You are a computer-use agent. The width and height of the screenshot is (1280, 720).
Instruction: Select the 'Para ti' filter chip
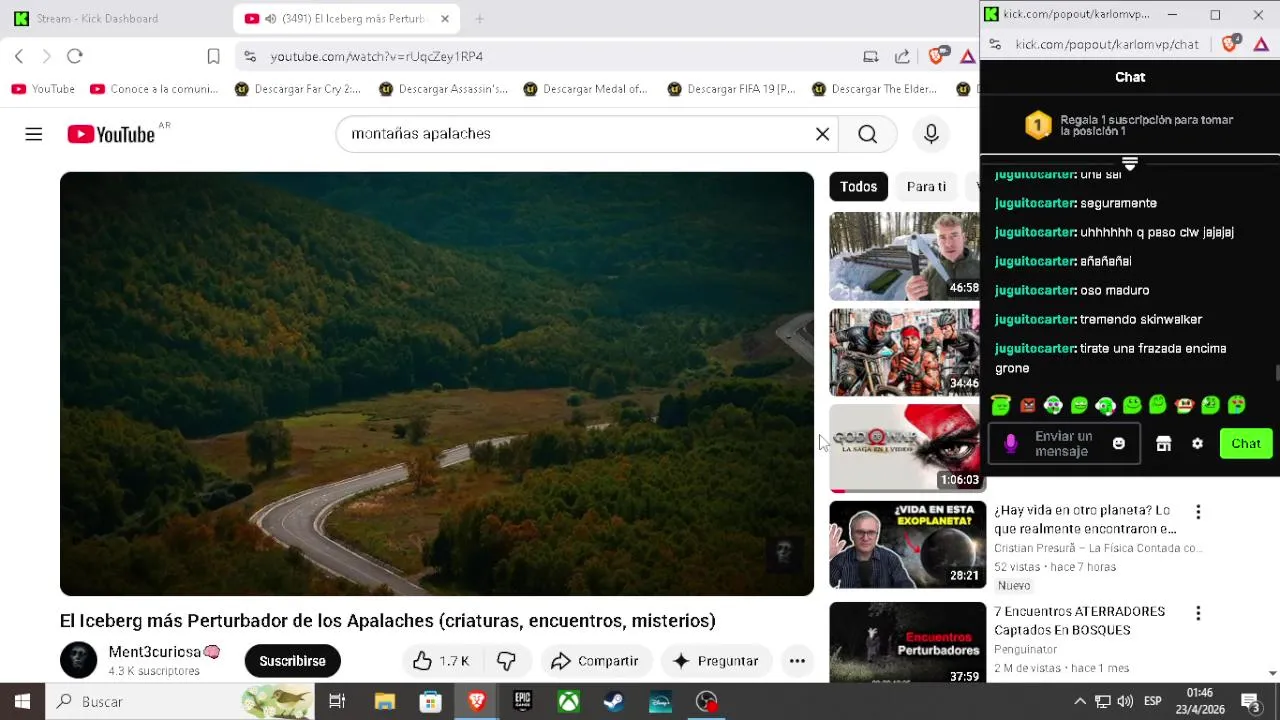[926, 187]
